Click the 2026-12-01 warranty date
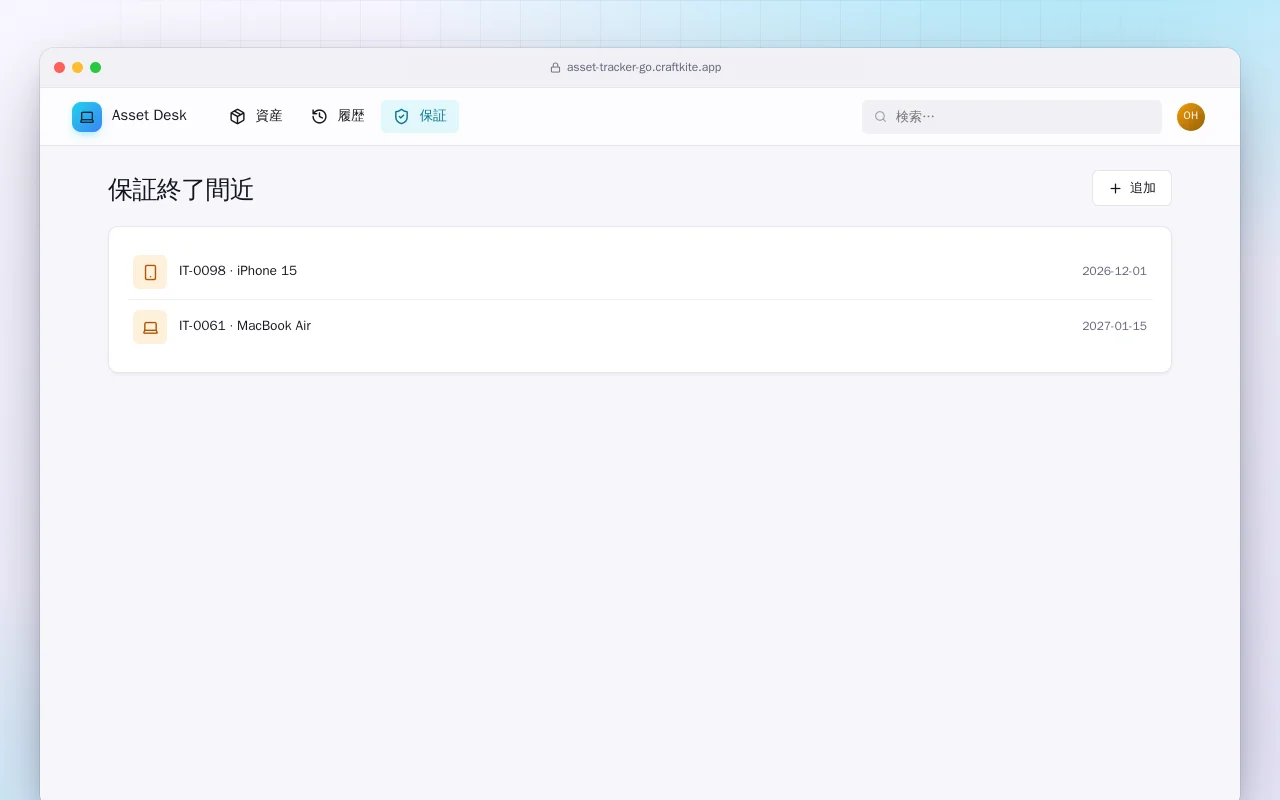Viewport: 1280px width, 800px height. [1114, 272]
